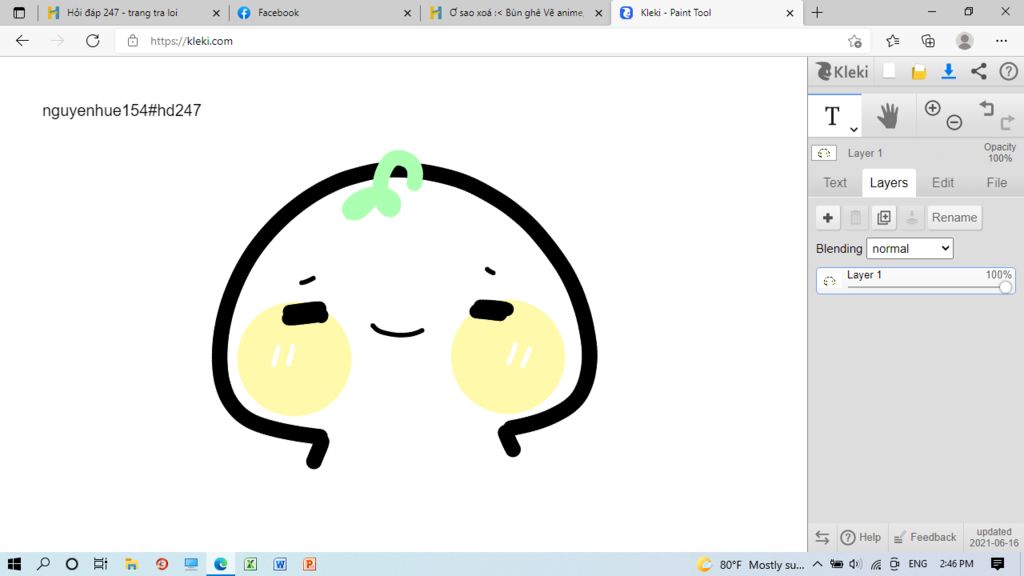Open a new browser tab
This screenshot has width=1024, height=576.
coord(817,12)
